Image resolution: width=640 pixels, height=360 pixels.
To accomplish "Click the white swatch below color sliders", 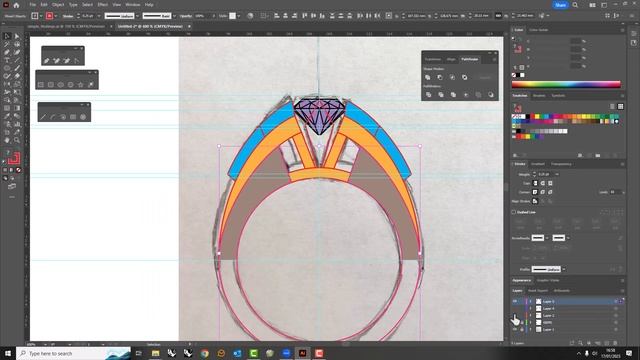I will tap(522, 75).
